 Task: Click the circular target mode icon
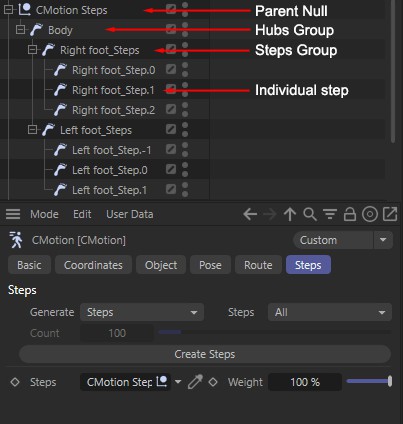click(x=370, y=214)
